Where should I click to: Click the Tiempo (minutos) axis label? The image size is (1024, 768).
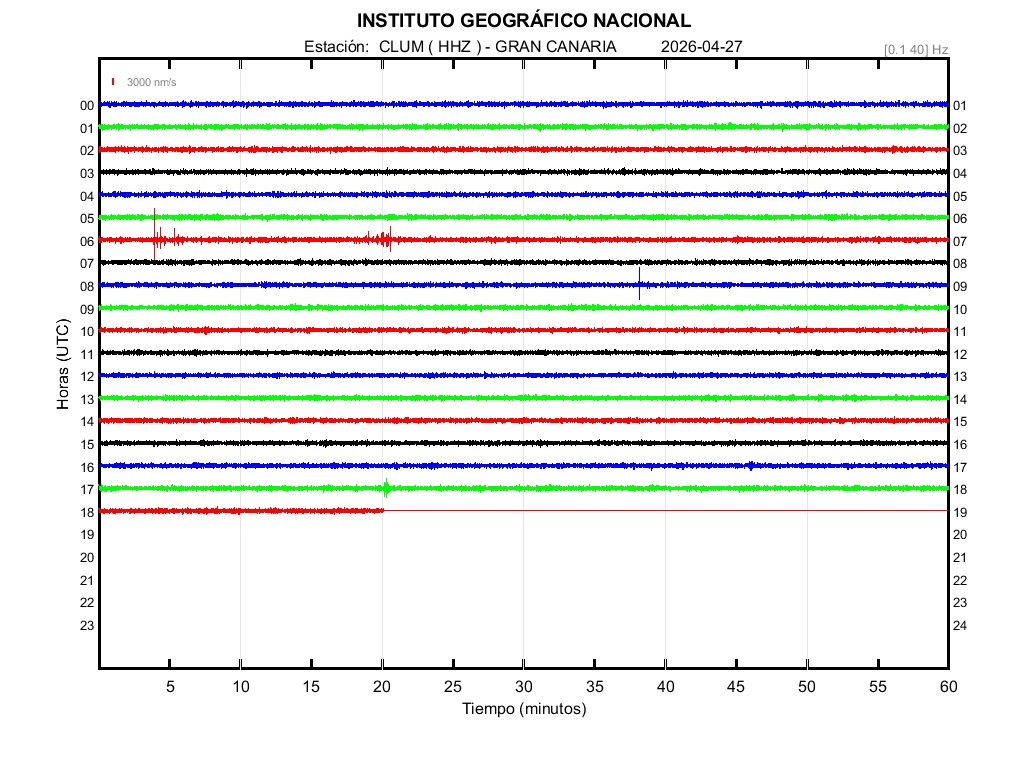pos(524,709)
